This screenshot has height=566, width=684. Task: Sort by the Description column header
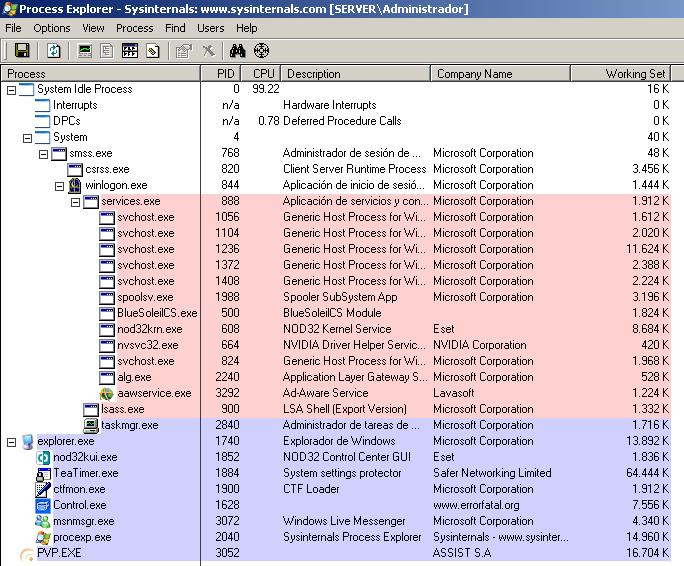[x=356, y=74]
